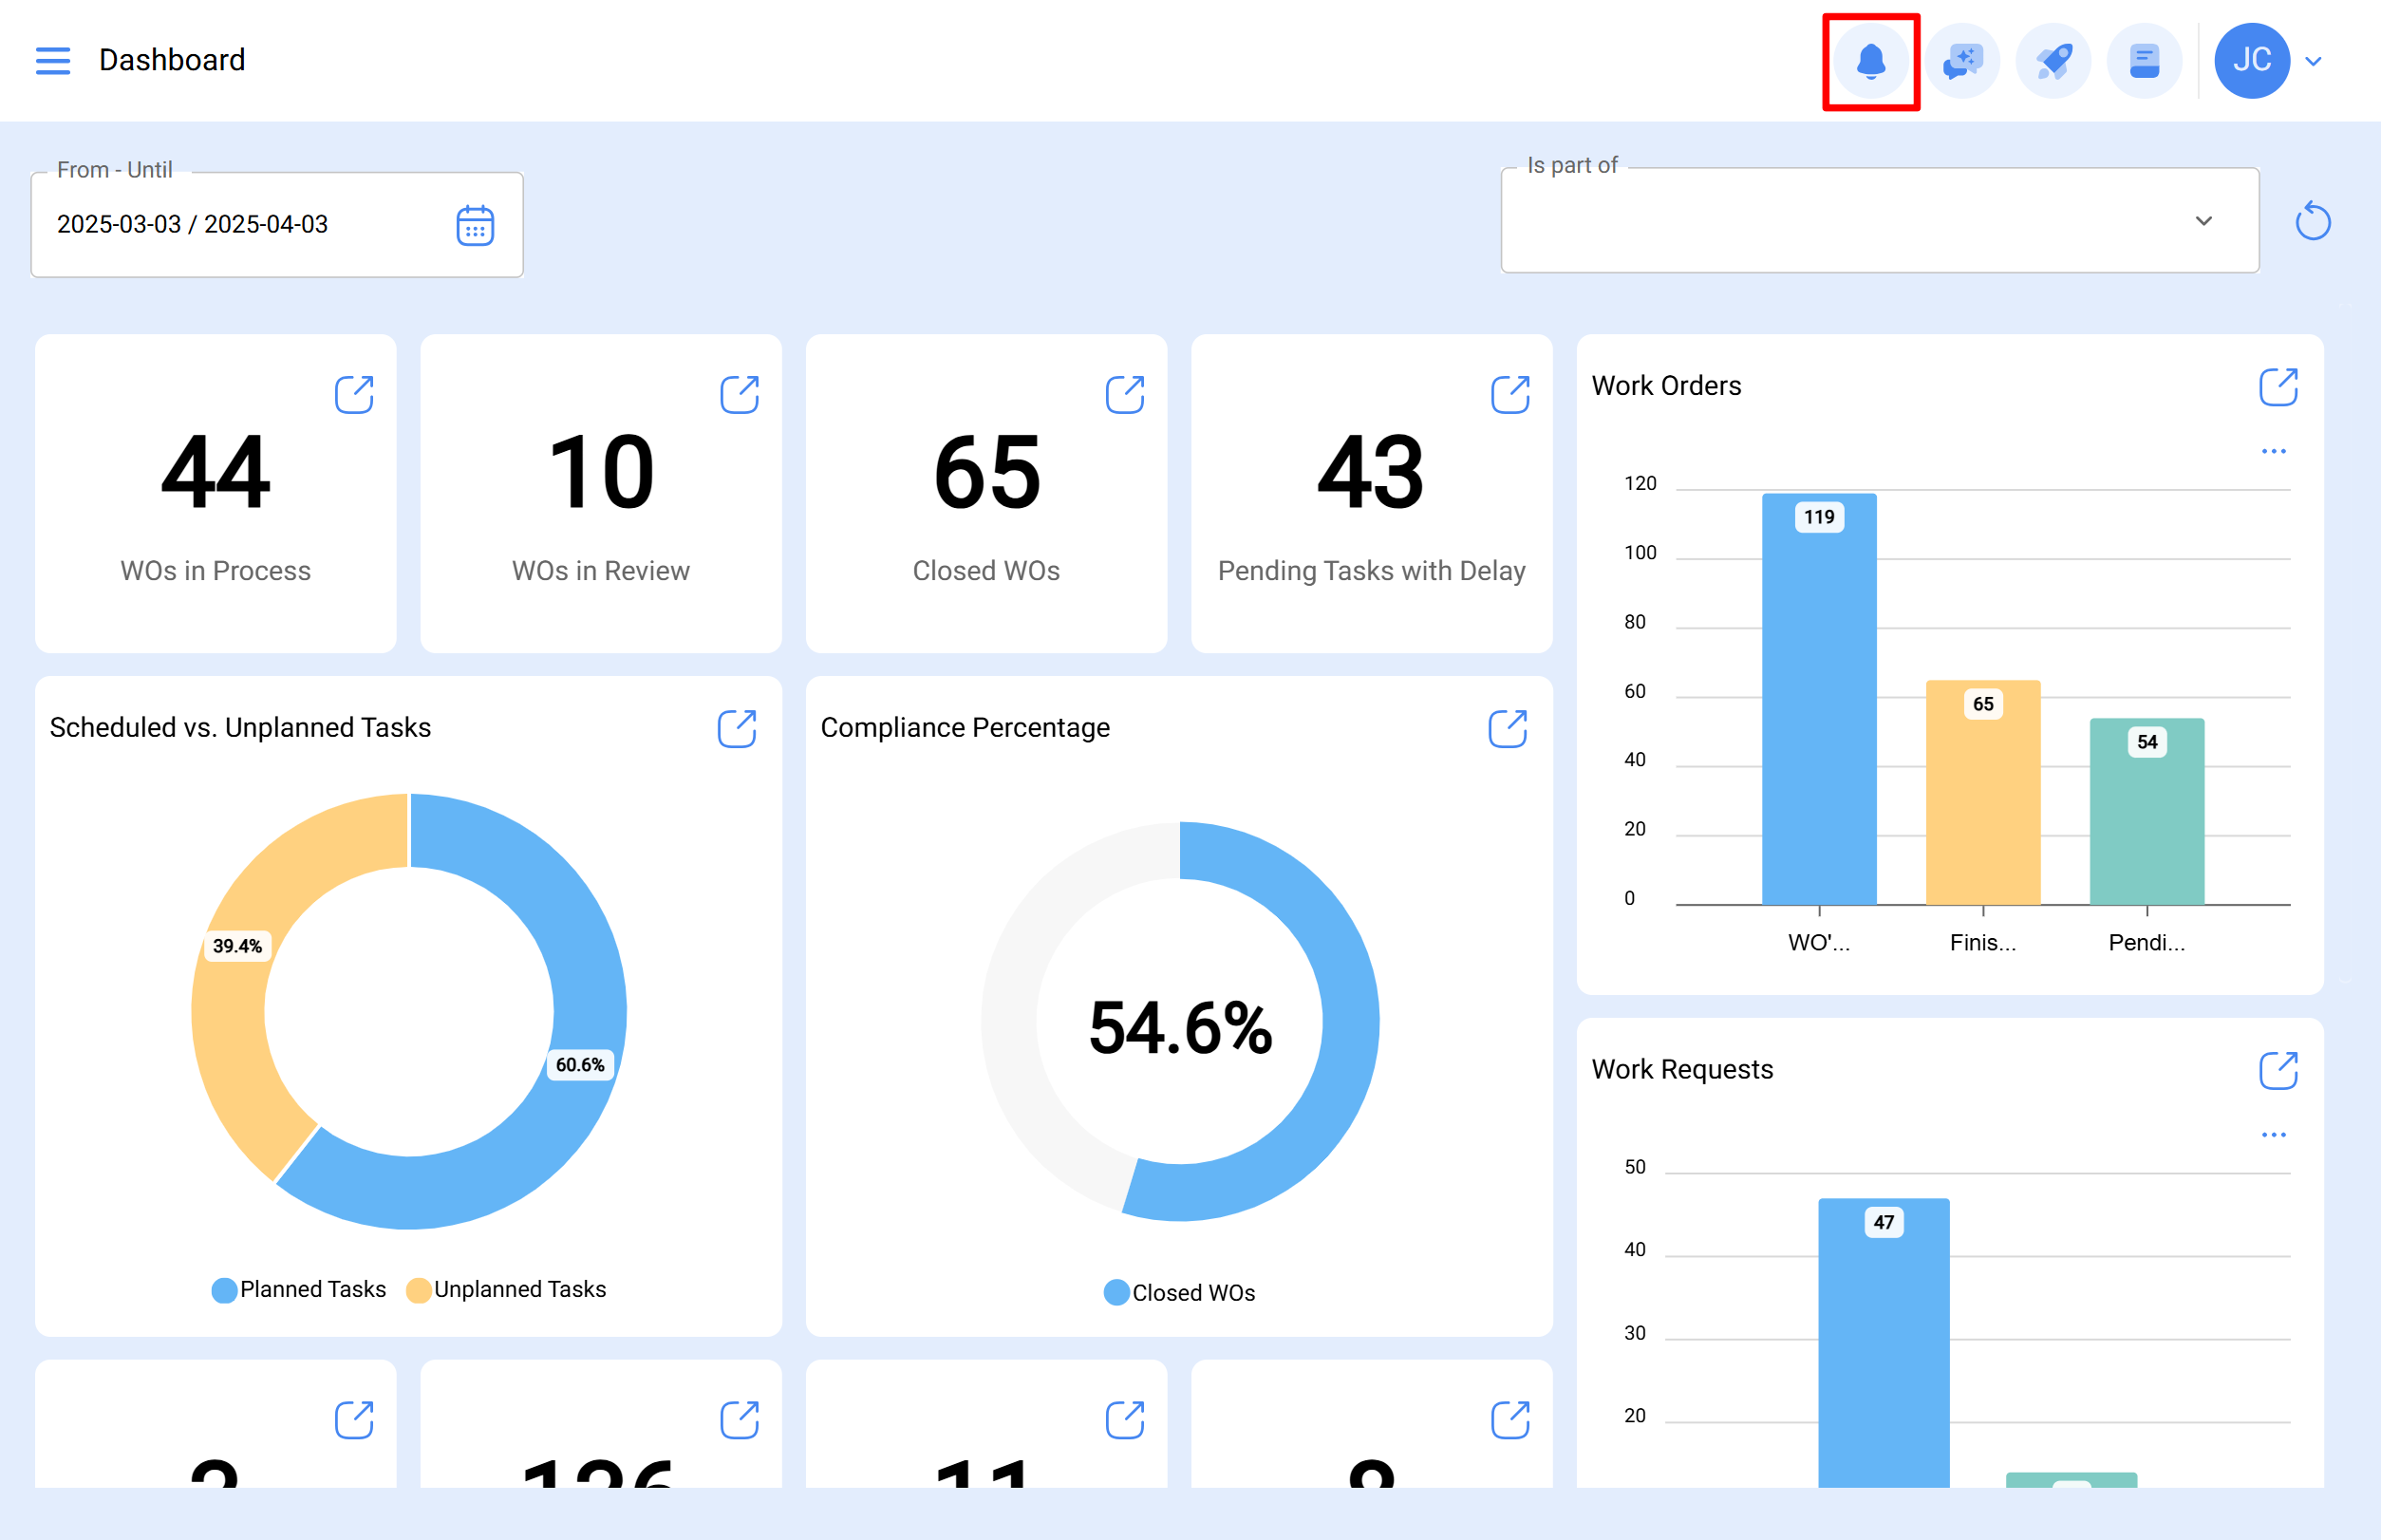Open the date range calendar picker

pos(475,225)
